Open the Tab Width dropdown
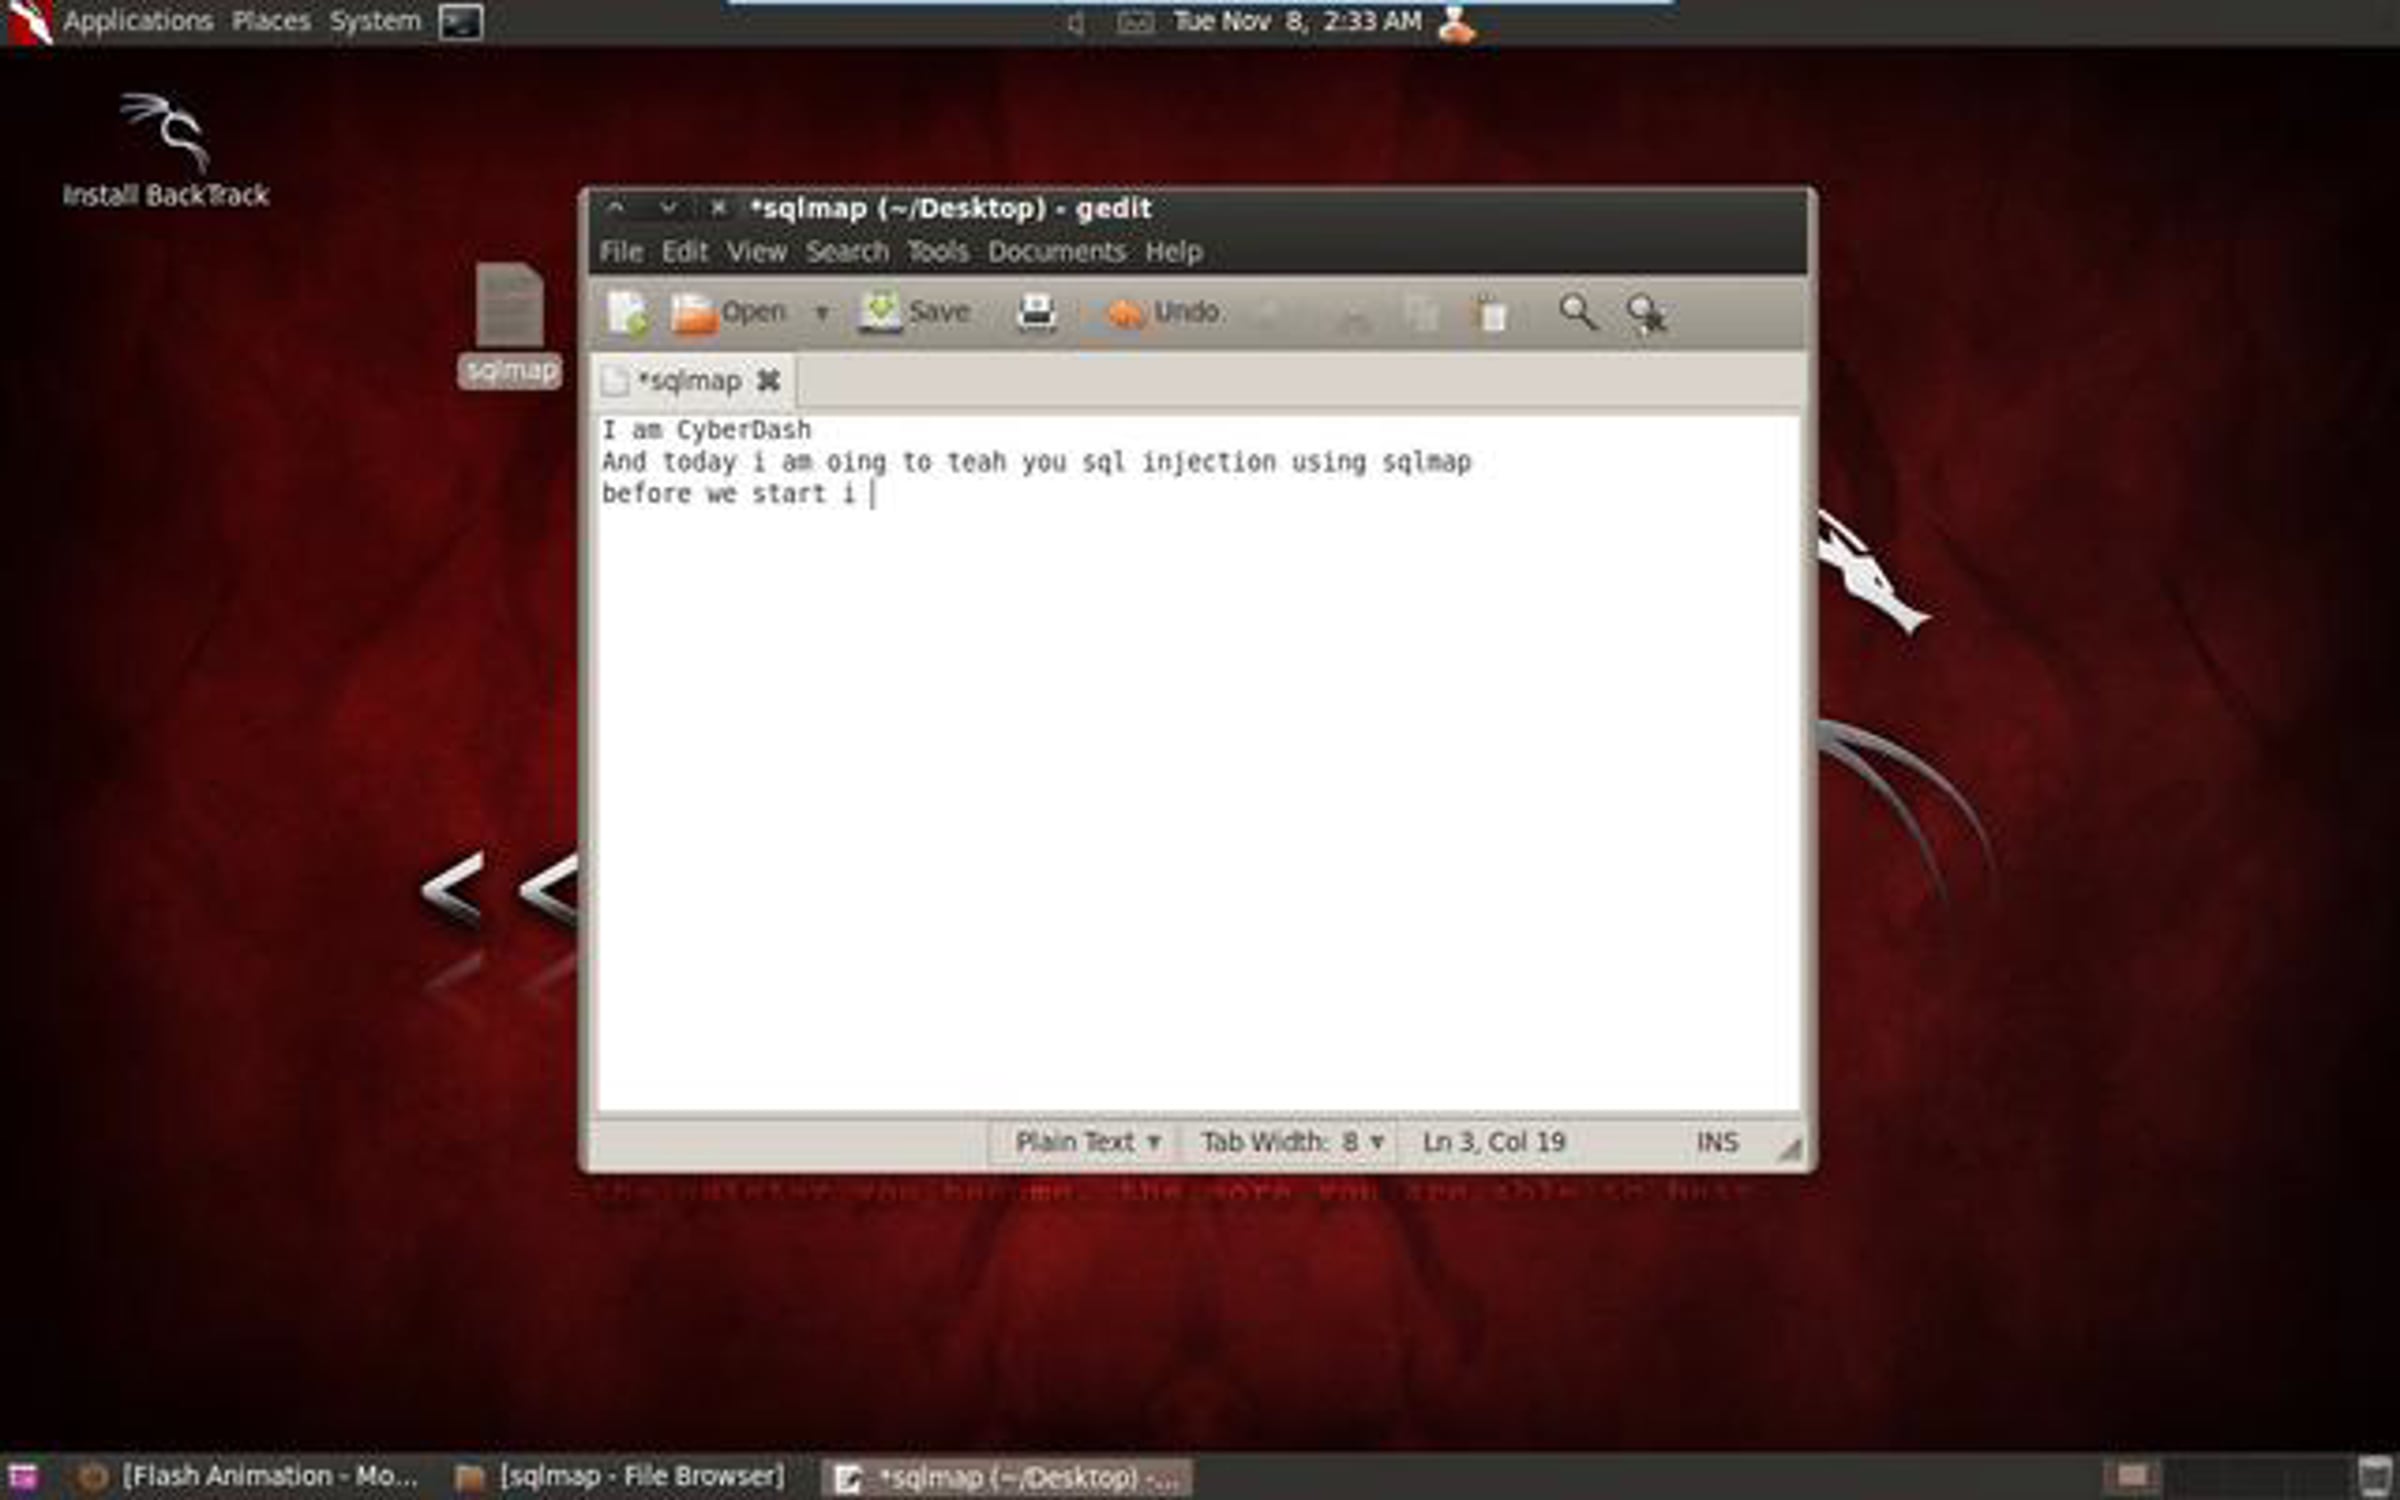The width and height of the screenshot is (2400, 1500). pos(1291,1142)
